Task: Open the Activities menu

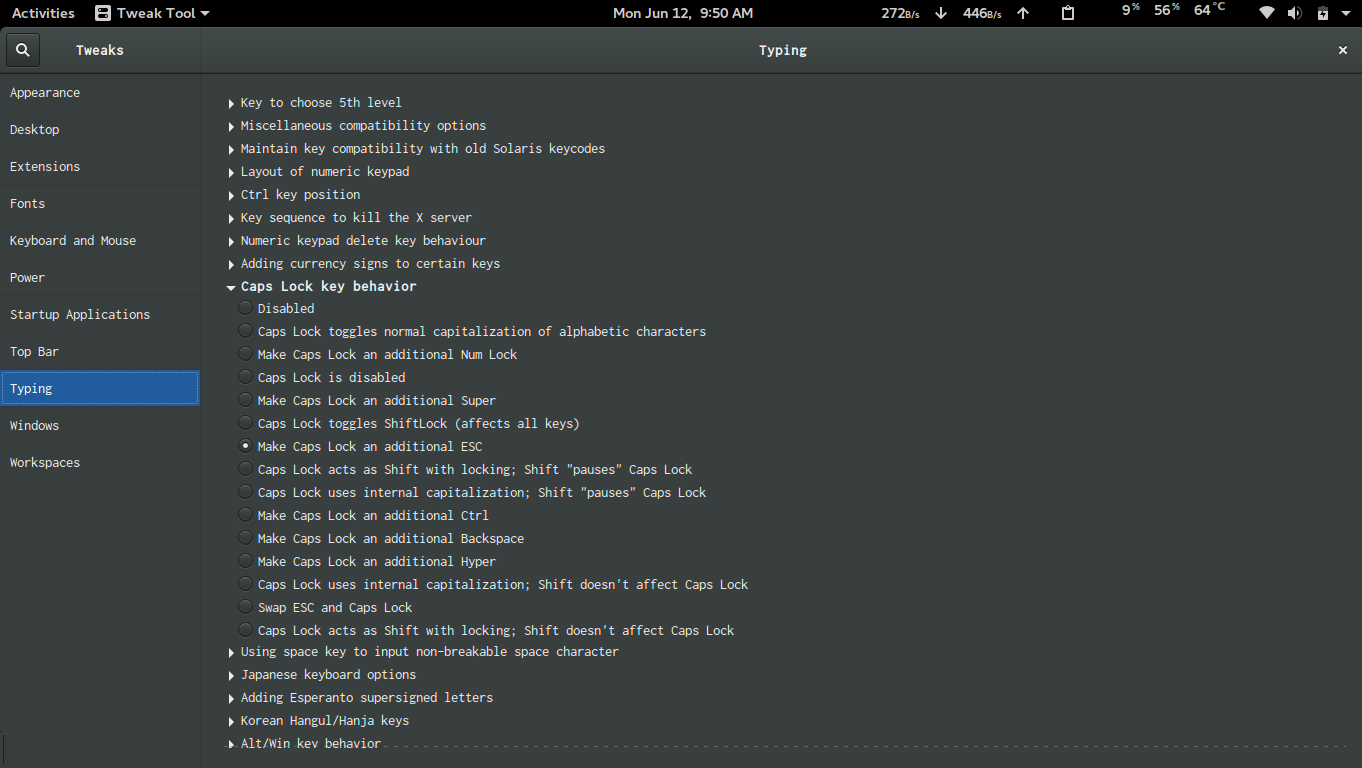Action: (43, 13)
